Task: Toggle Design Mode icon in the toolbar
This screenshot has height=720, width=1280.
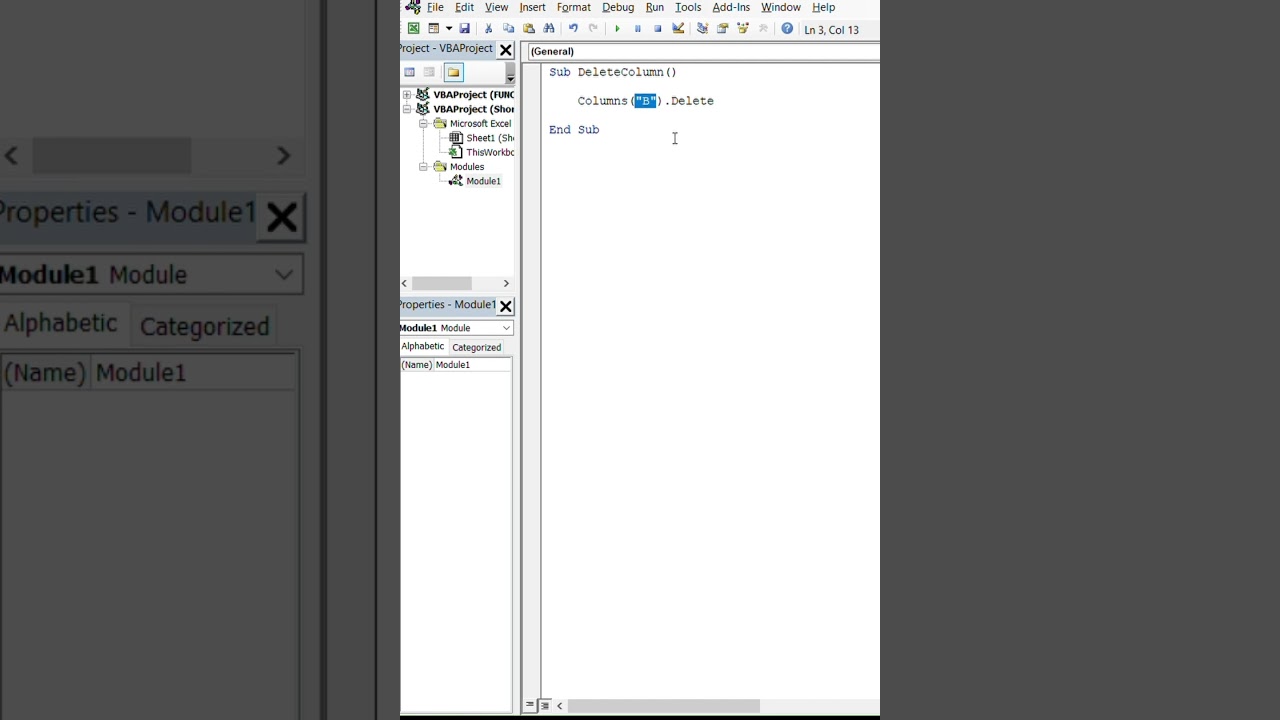Action: click(x=678, y=29)
